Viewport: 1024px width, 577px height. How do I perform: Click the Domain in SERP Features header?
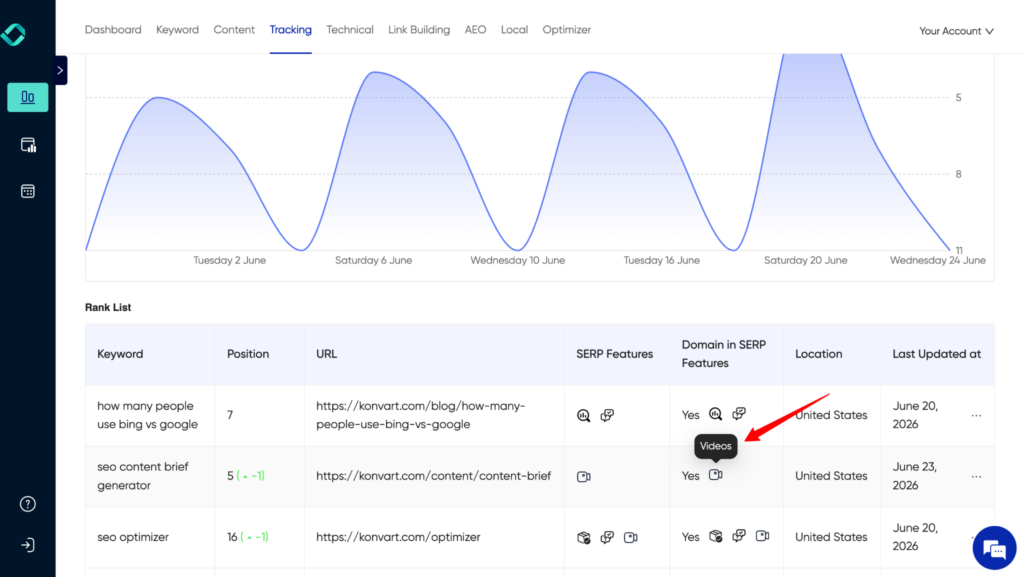pos(724,354)
